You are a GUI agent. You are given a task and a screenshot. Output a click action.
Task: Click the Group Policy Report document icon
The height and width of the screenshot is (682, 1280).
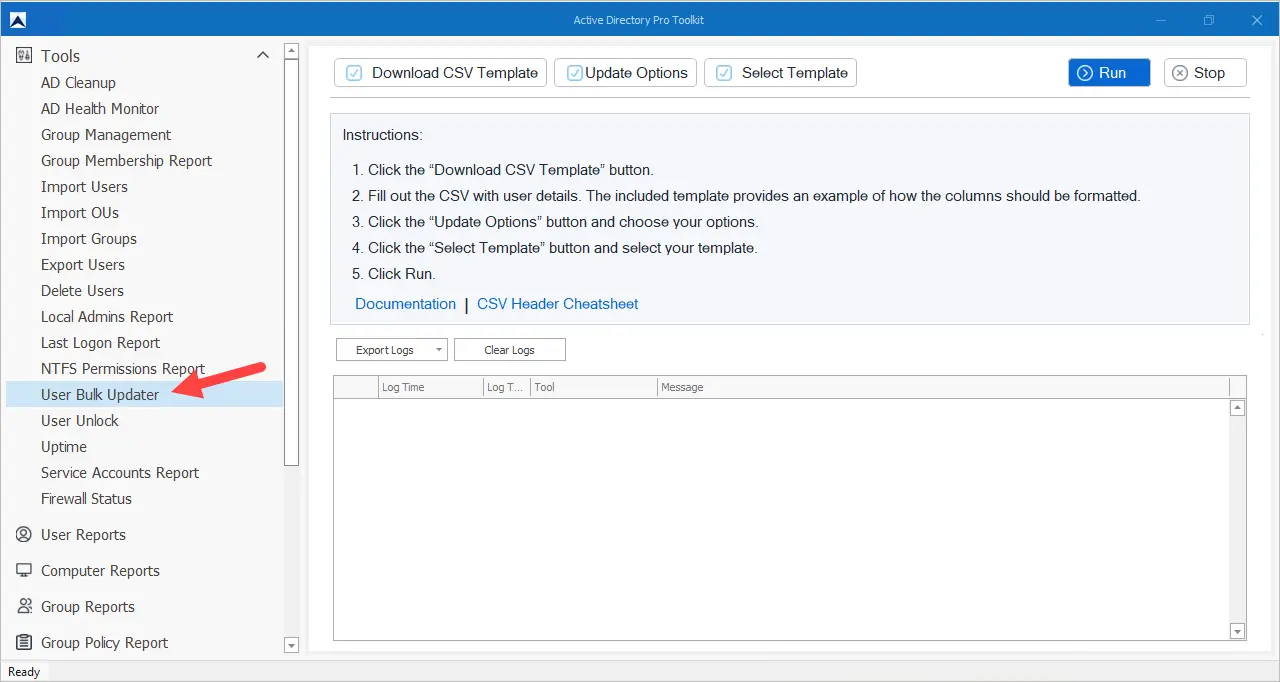coord(24,643)
